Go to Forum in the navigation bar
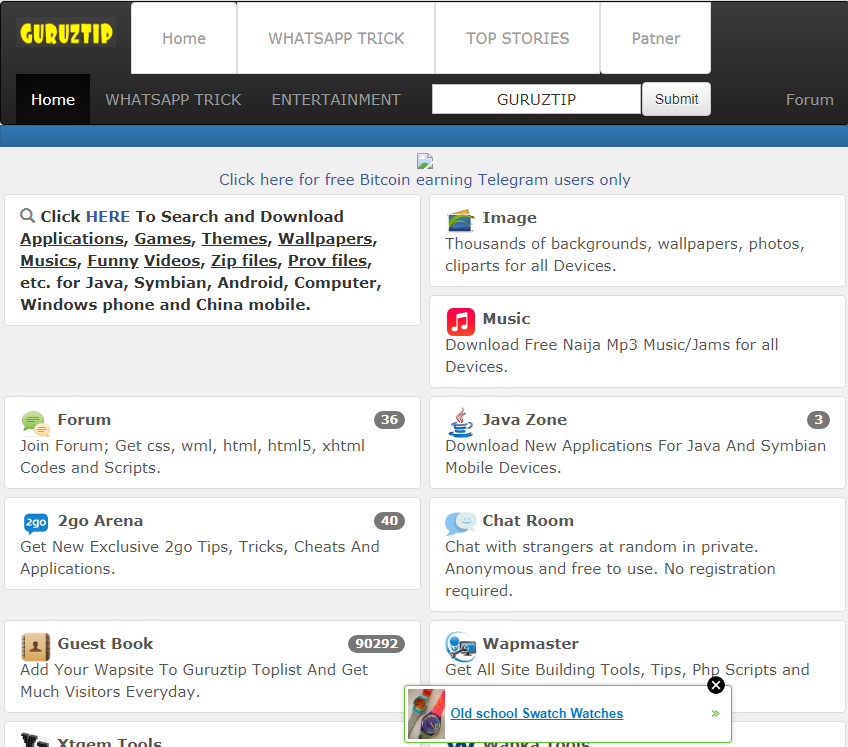 809,100
